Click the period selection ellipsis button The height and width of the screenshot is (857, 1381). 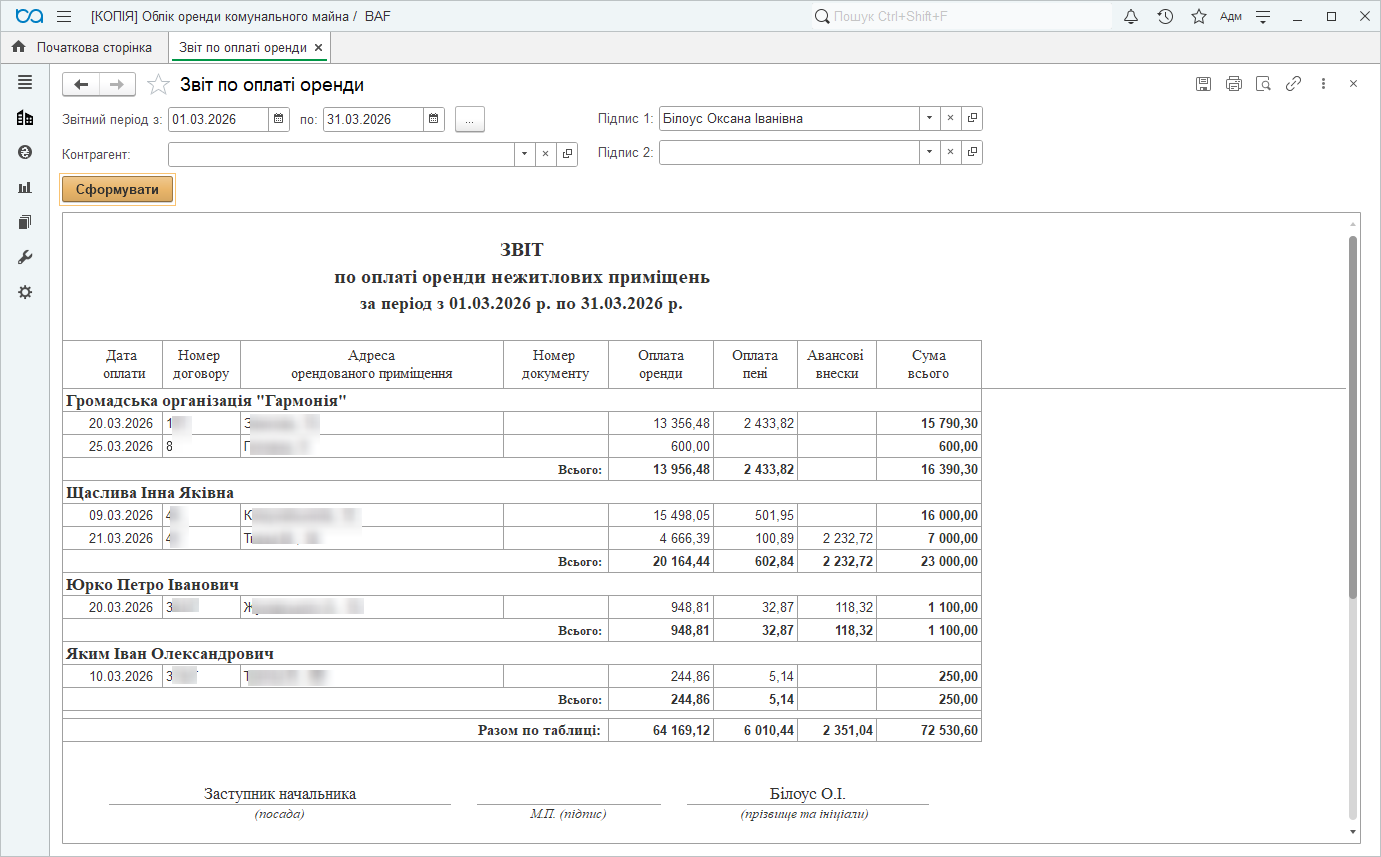point(470,119)
